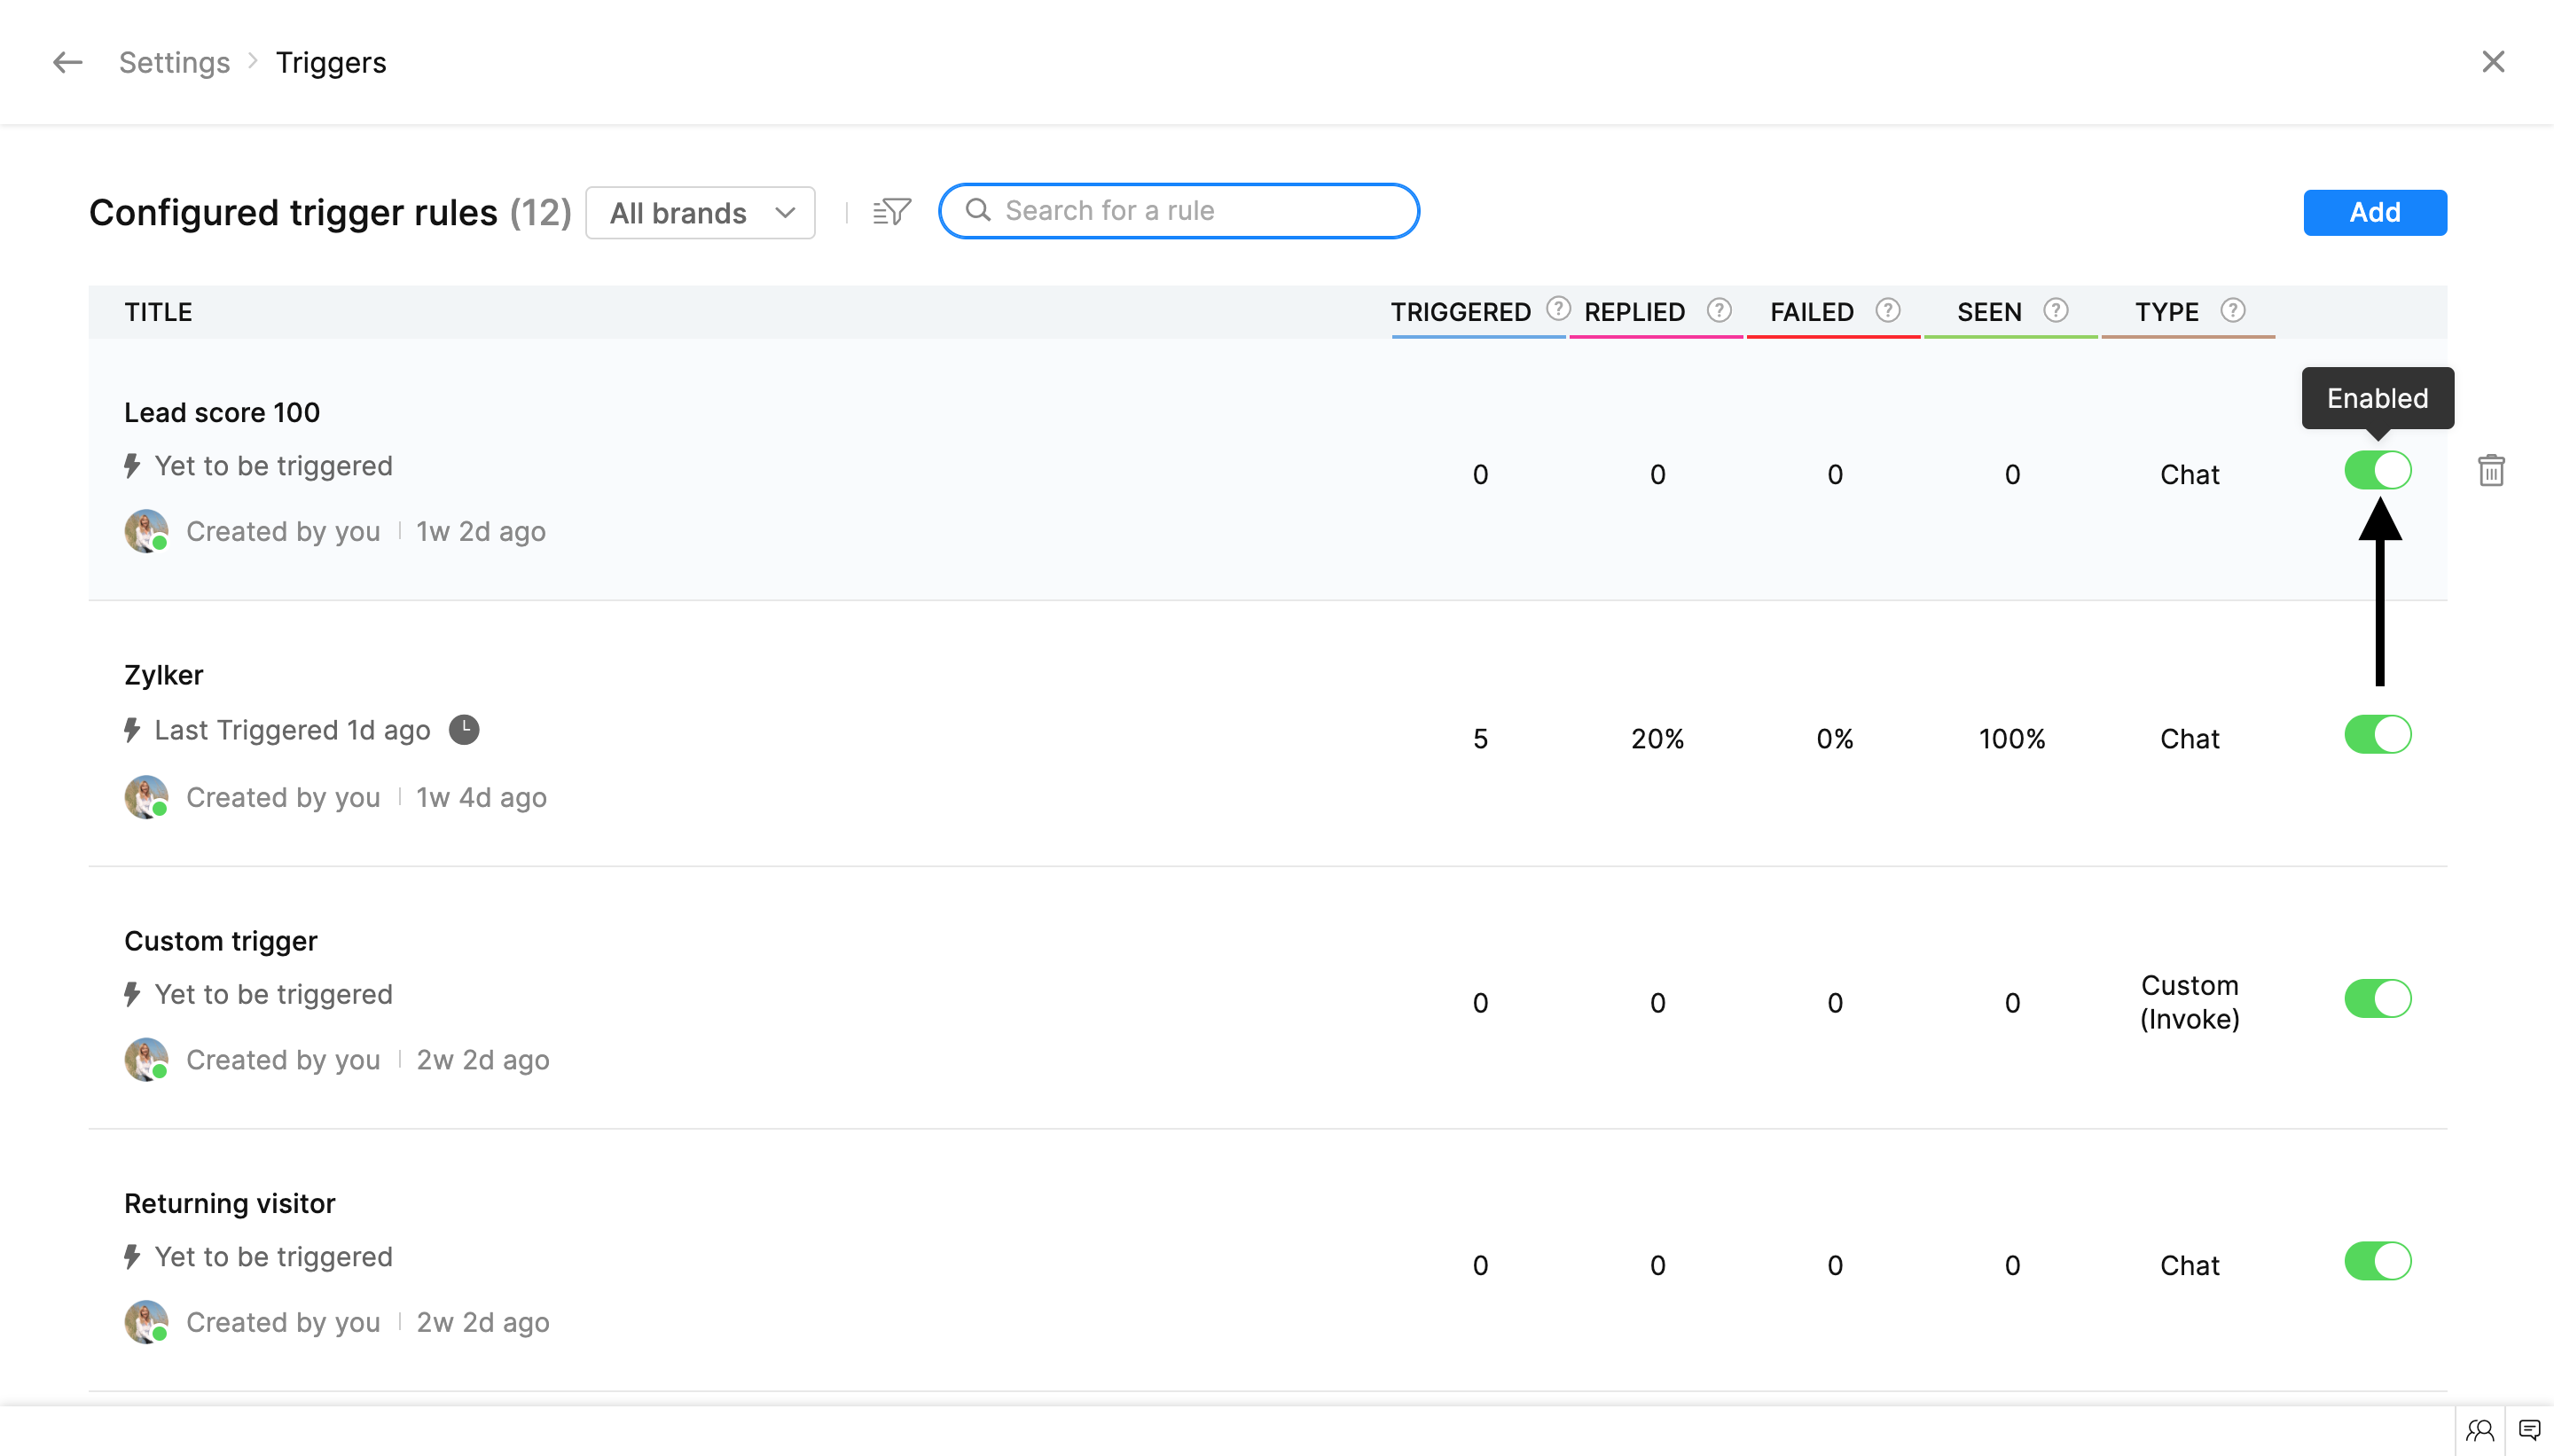This screenshot has height=1456, width=2554.
Task: Click the back arrow icon
Action: 67,62
